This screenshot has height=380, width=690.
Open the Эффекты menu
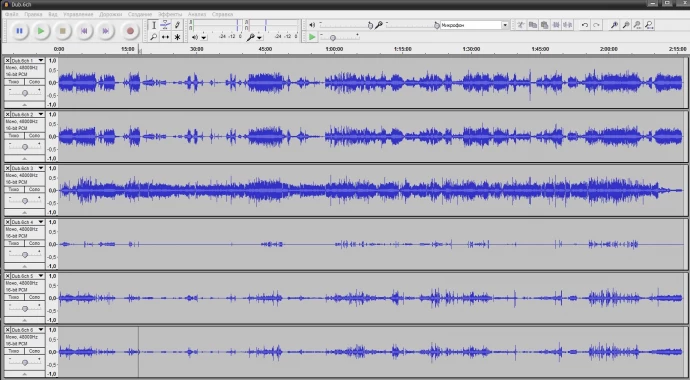[x=170, y=14]
